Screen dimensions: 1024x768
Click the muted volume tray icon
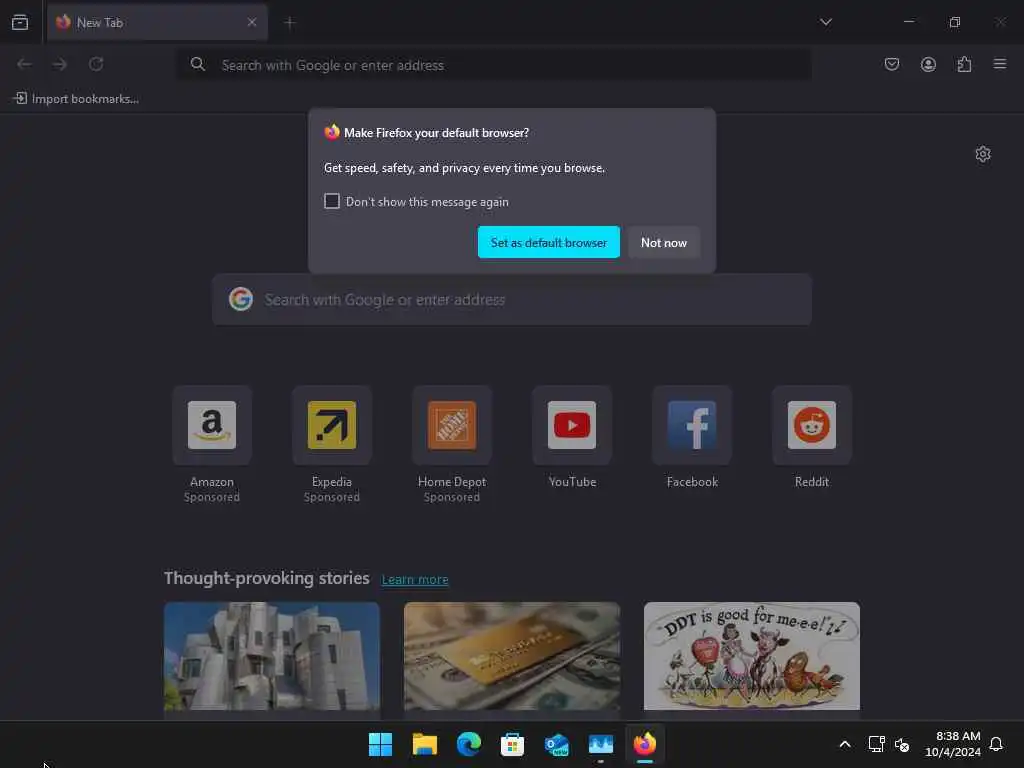tap(902, 744)
